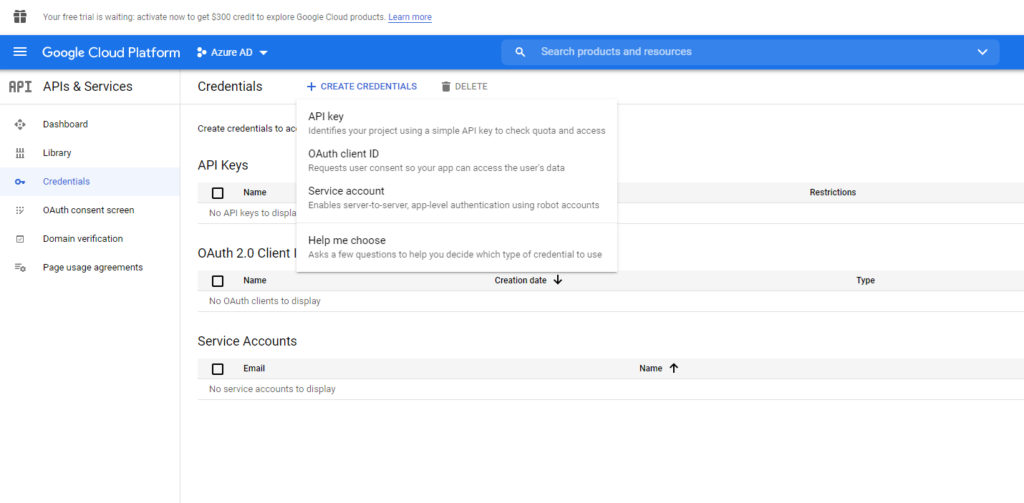
Task: Choose OAuth client ID option
Action: click(456, 160)
